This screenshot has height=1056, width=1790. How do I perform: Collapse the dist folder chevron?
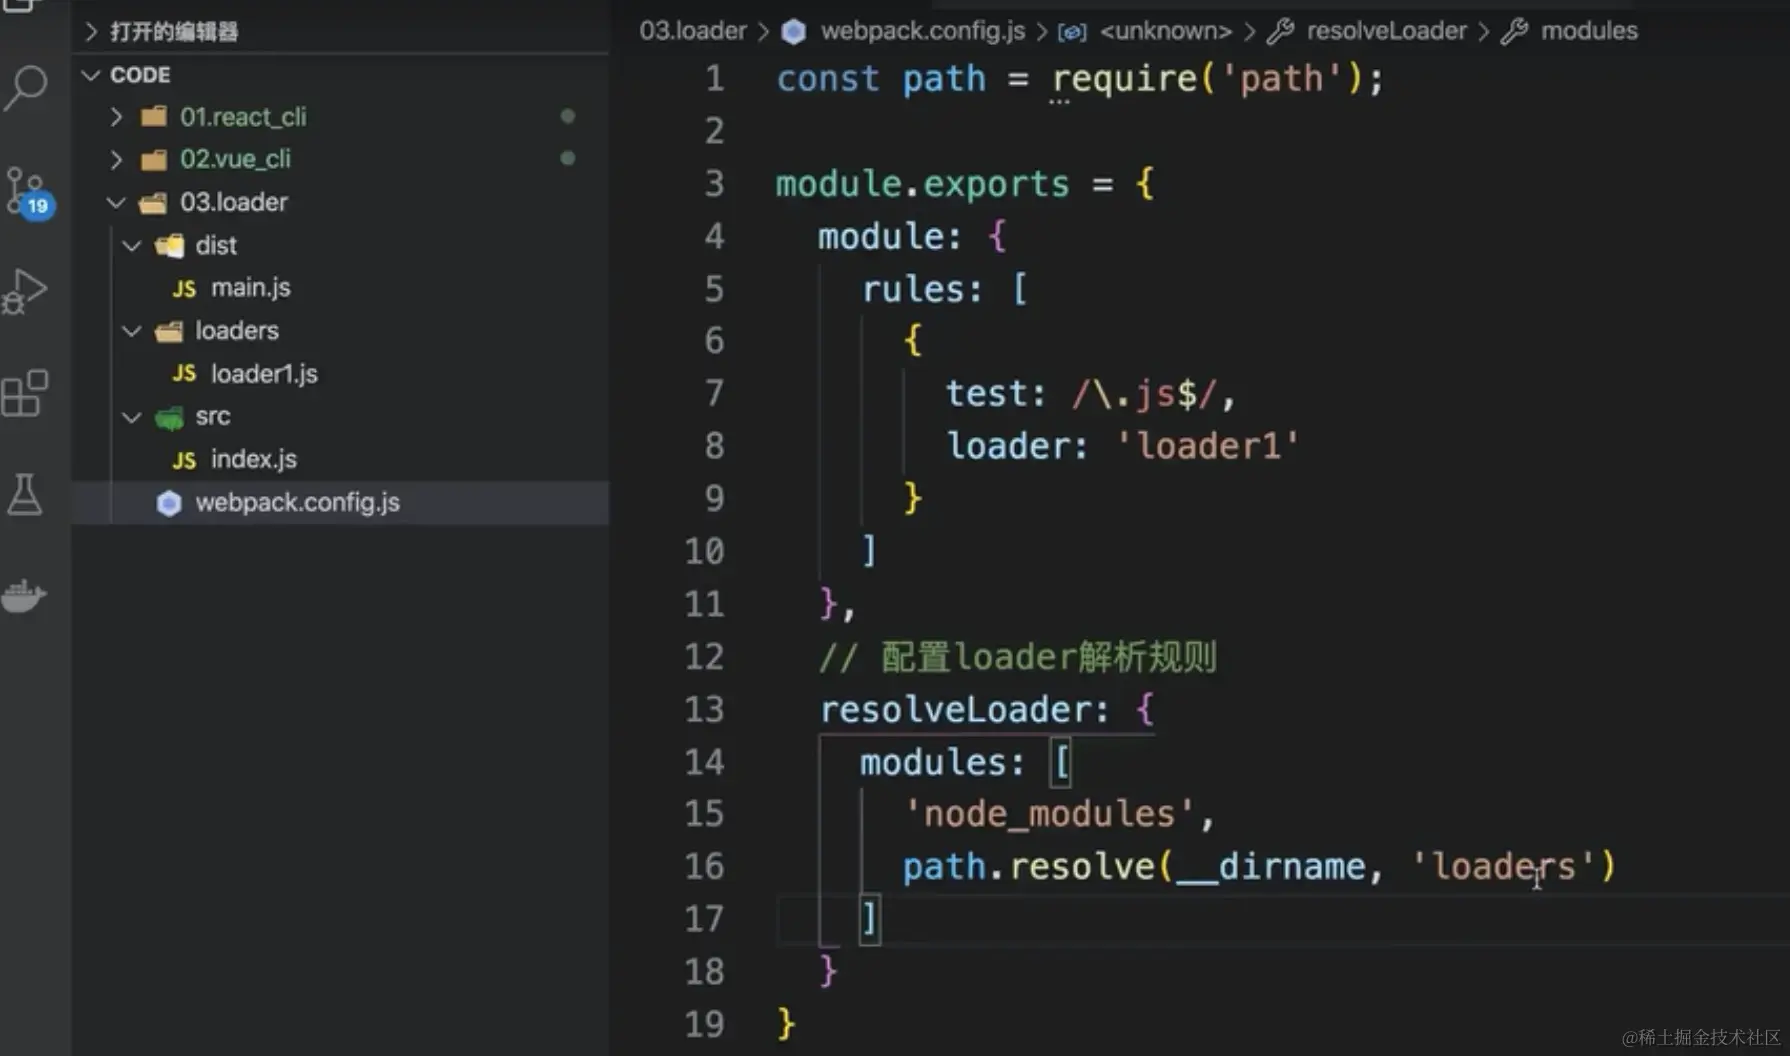pos(132,246)
